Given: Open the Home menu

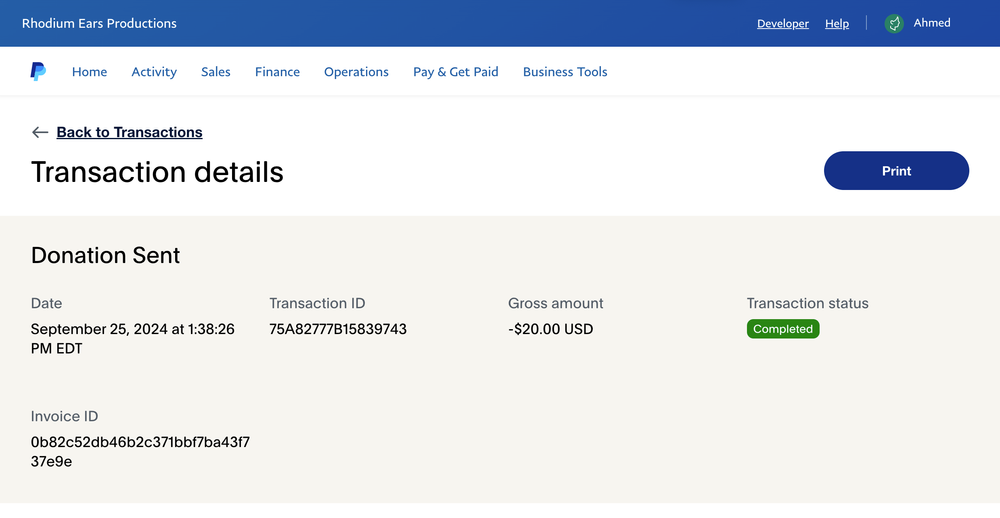Looking at the screenshot, I should tap(89, 72).
